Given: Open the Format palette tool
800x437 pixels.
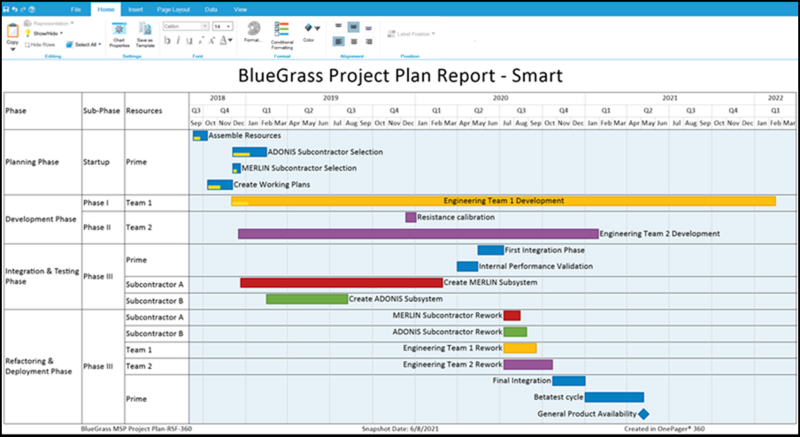Looking at the screenshot, I should [253, 32].
